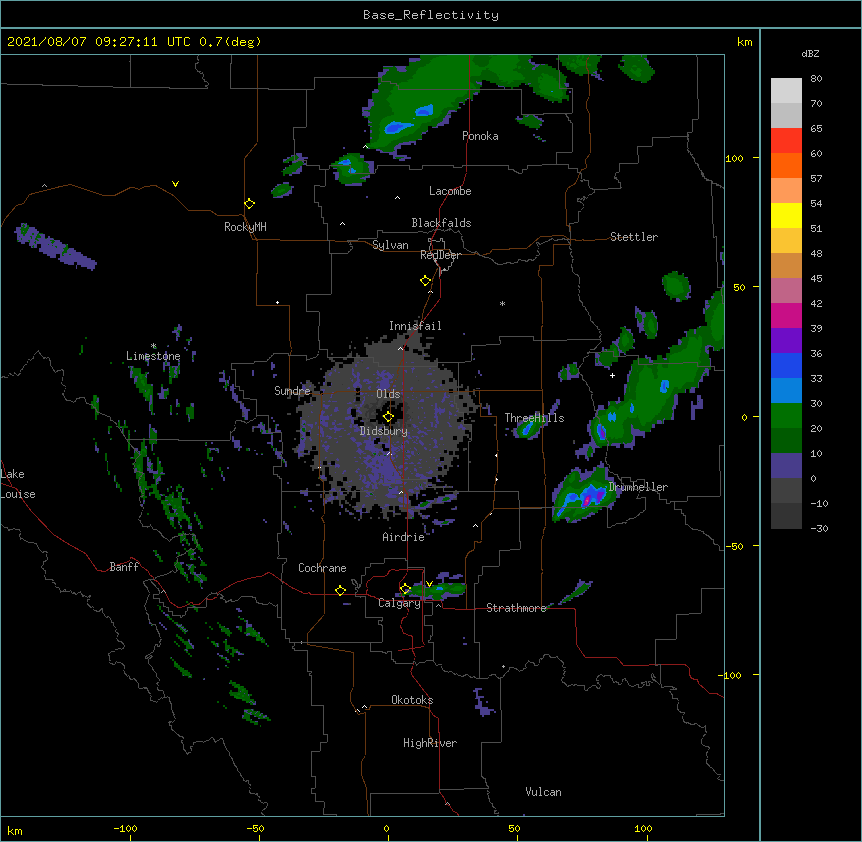
Task: Click the Calgary city label
Action: click(x=399, y=603)
